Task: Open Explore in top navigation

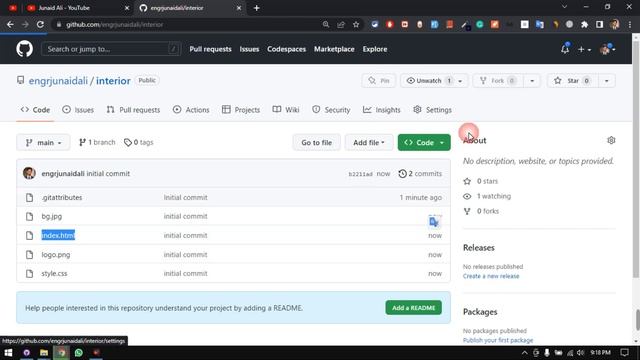Action: click(x=375, y=49)
